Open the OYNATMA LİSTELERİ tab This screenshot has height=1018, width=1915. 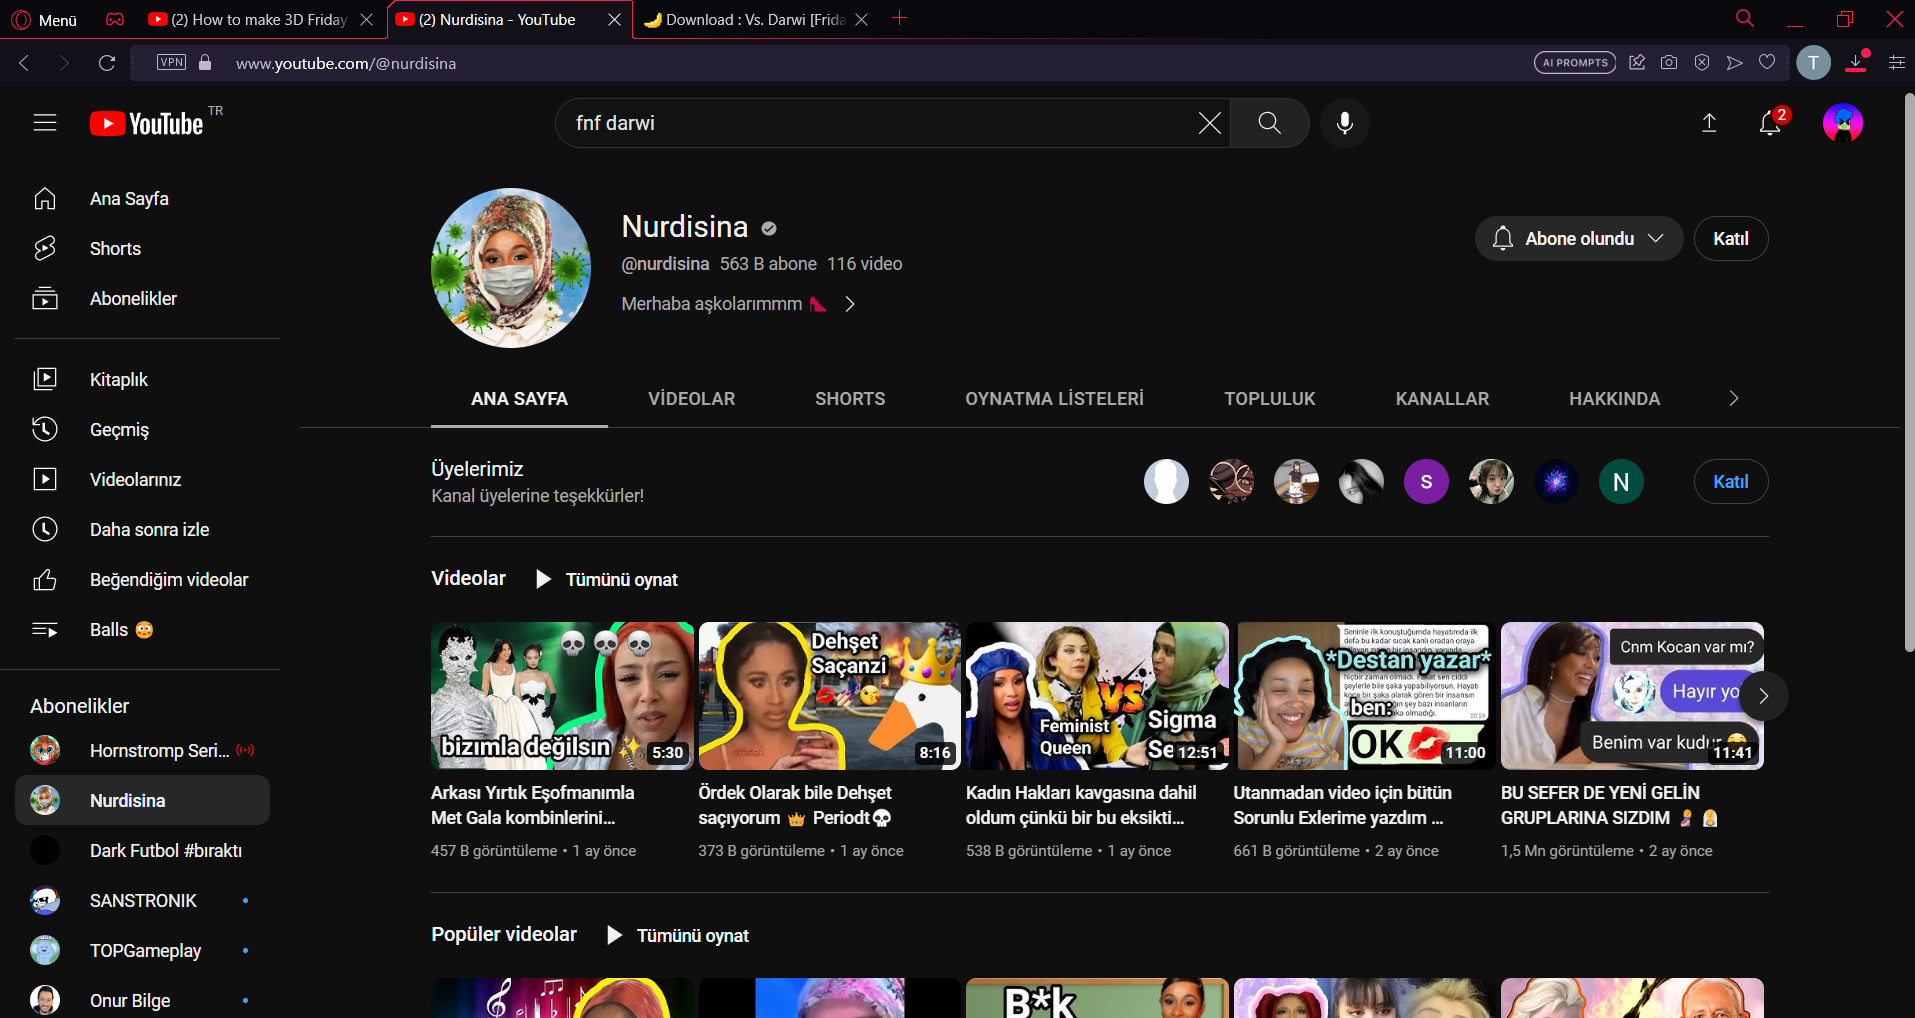tap(1054, 399)
